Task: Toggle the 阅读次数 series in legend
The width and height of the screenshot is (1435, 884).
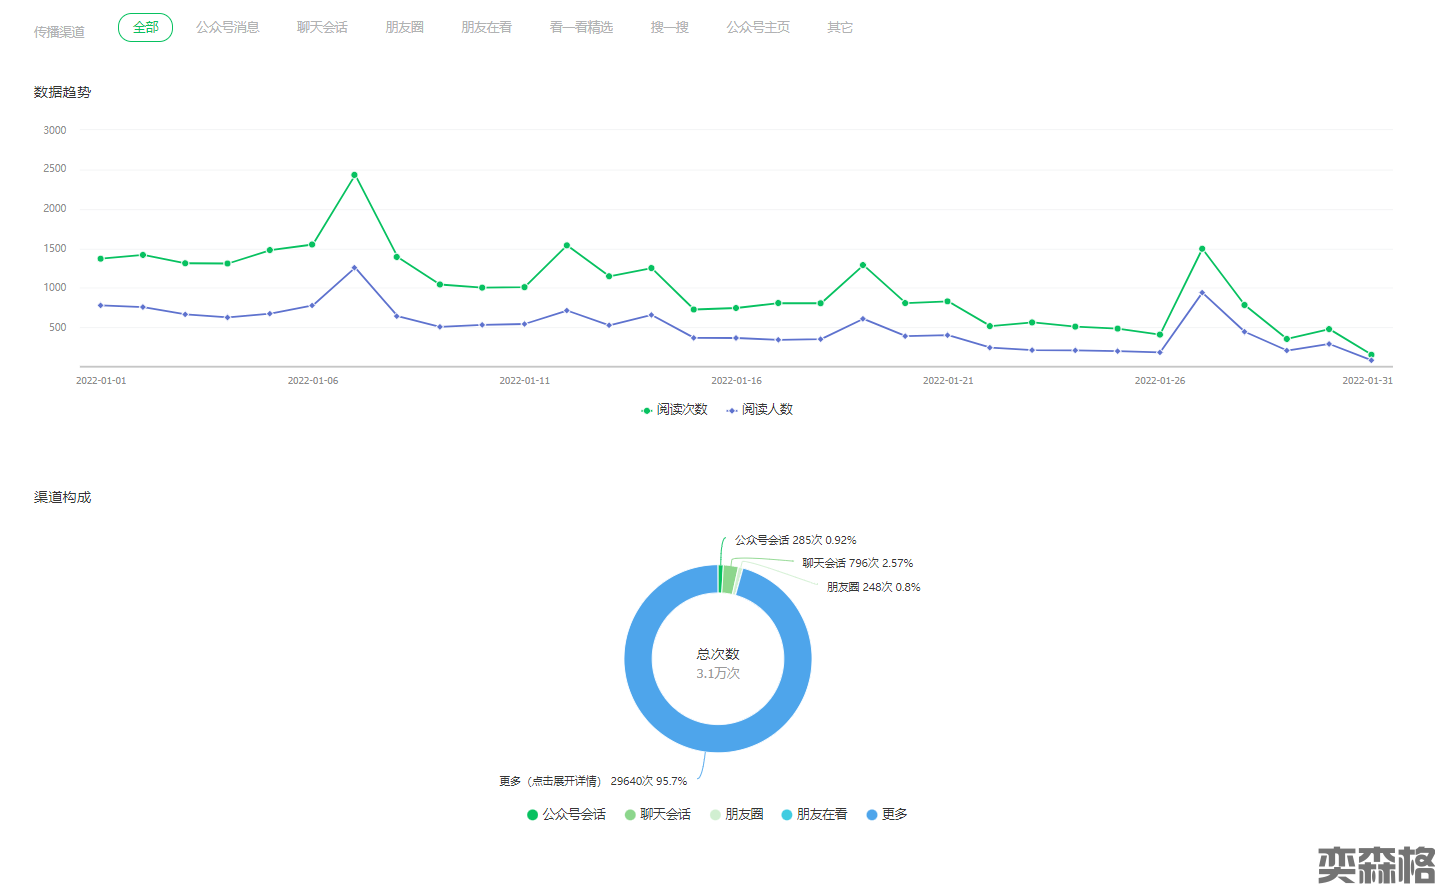Action: coord(675,410)
